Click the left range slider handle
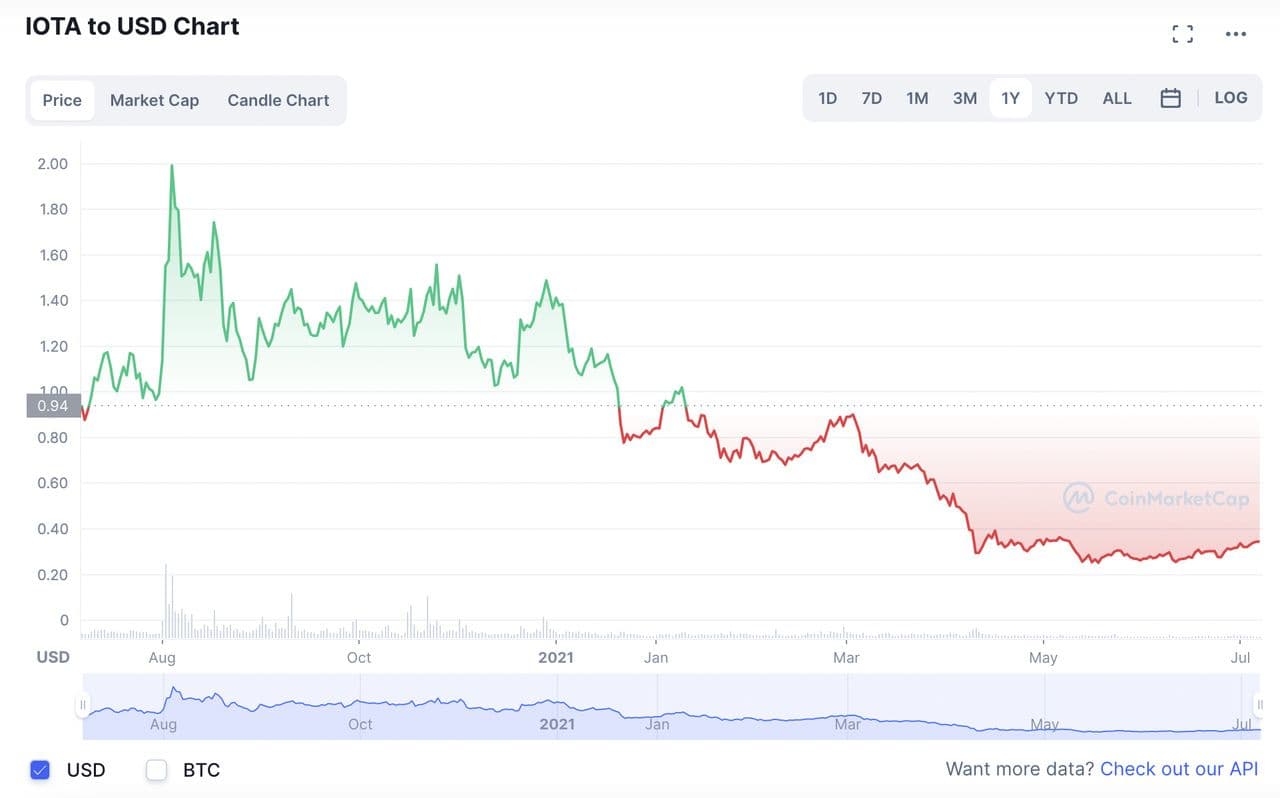The width and height of the screenshot is (1280, 798). (x=83, y=706)
